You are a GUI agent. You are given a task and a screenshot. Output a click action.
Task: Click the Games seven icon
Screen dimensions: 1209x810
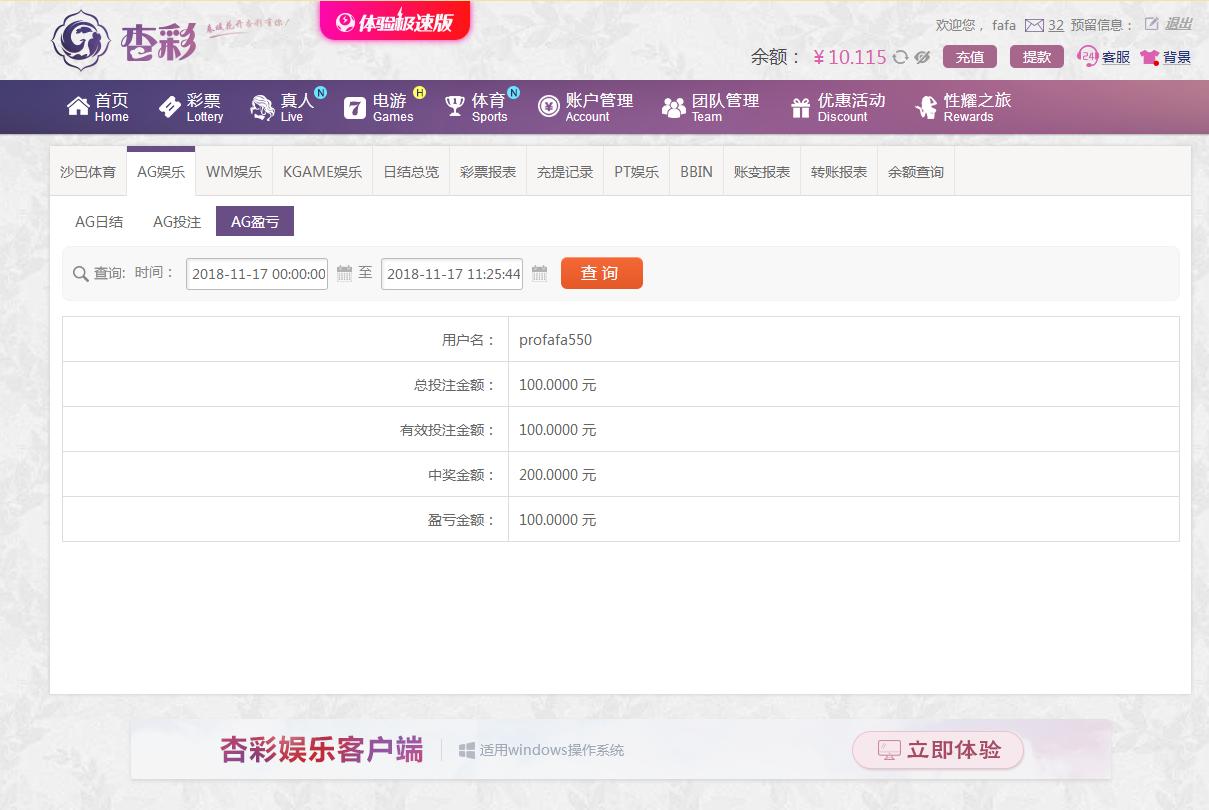click(x=355, y=108)
